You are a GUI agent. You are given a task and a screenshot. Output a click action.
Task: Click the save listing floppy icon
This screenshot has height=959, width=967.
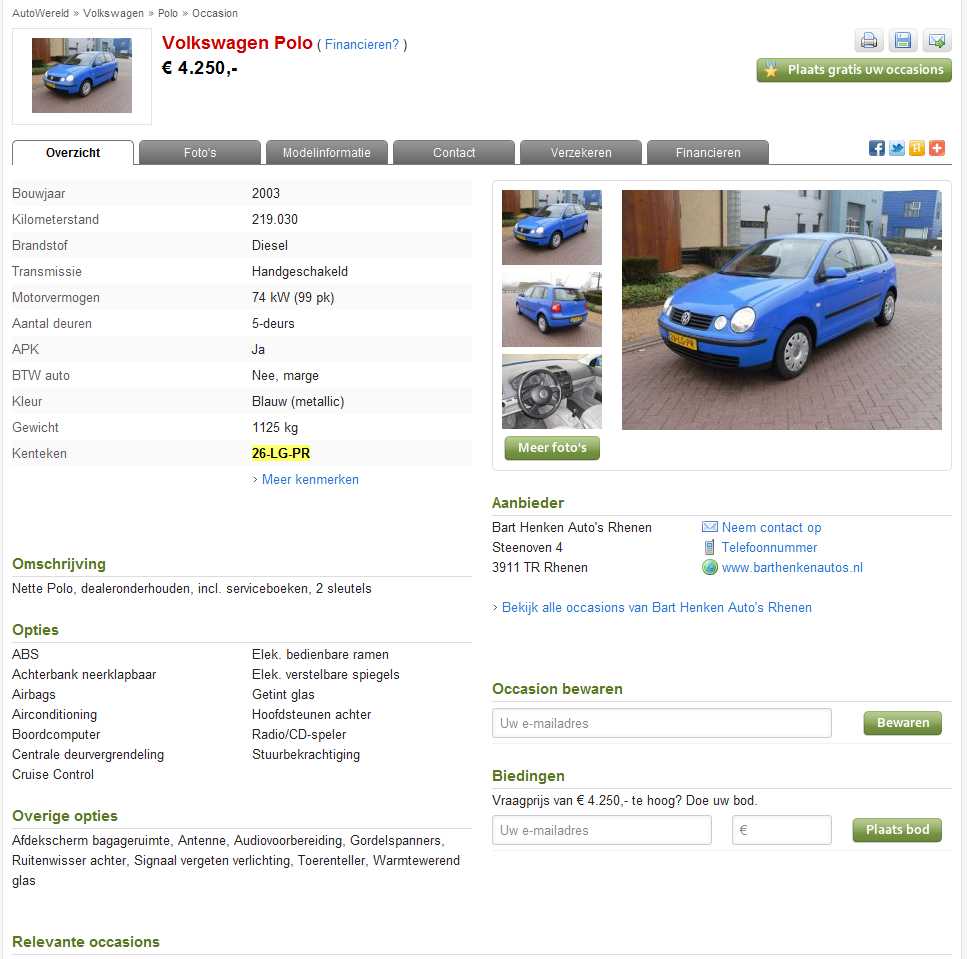point(902,41)
